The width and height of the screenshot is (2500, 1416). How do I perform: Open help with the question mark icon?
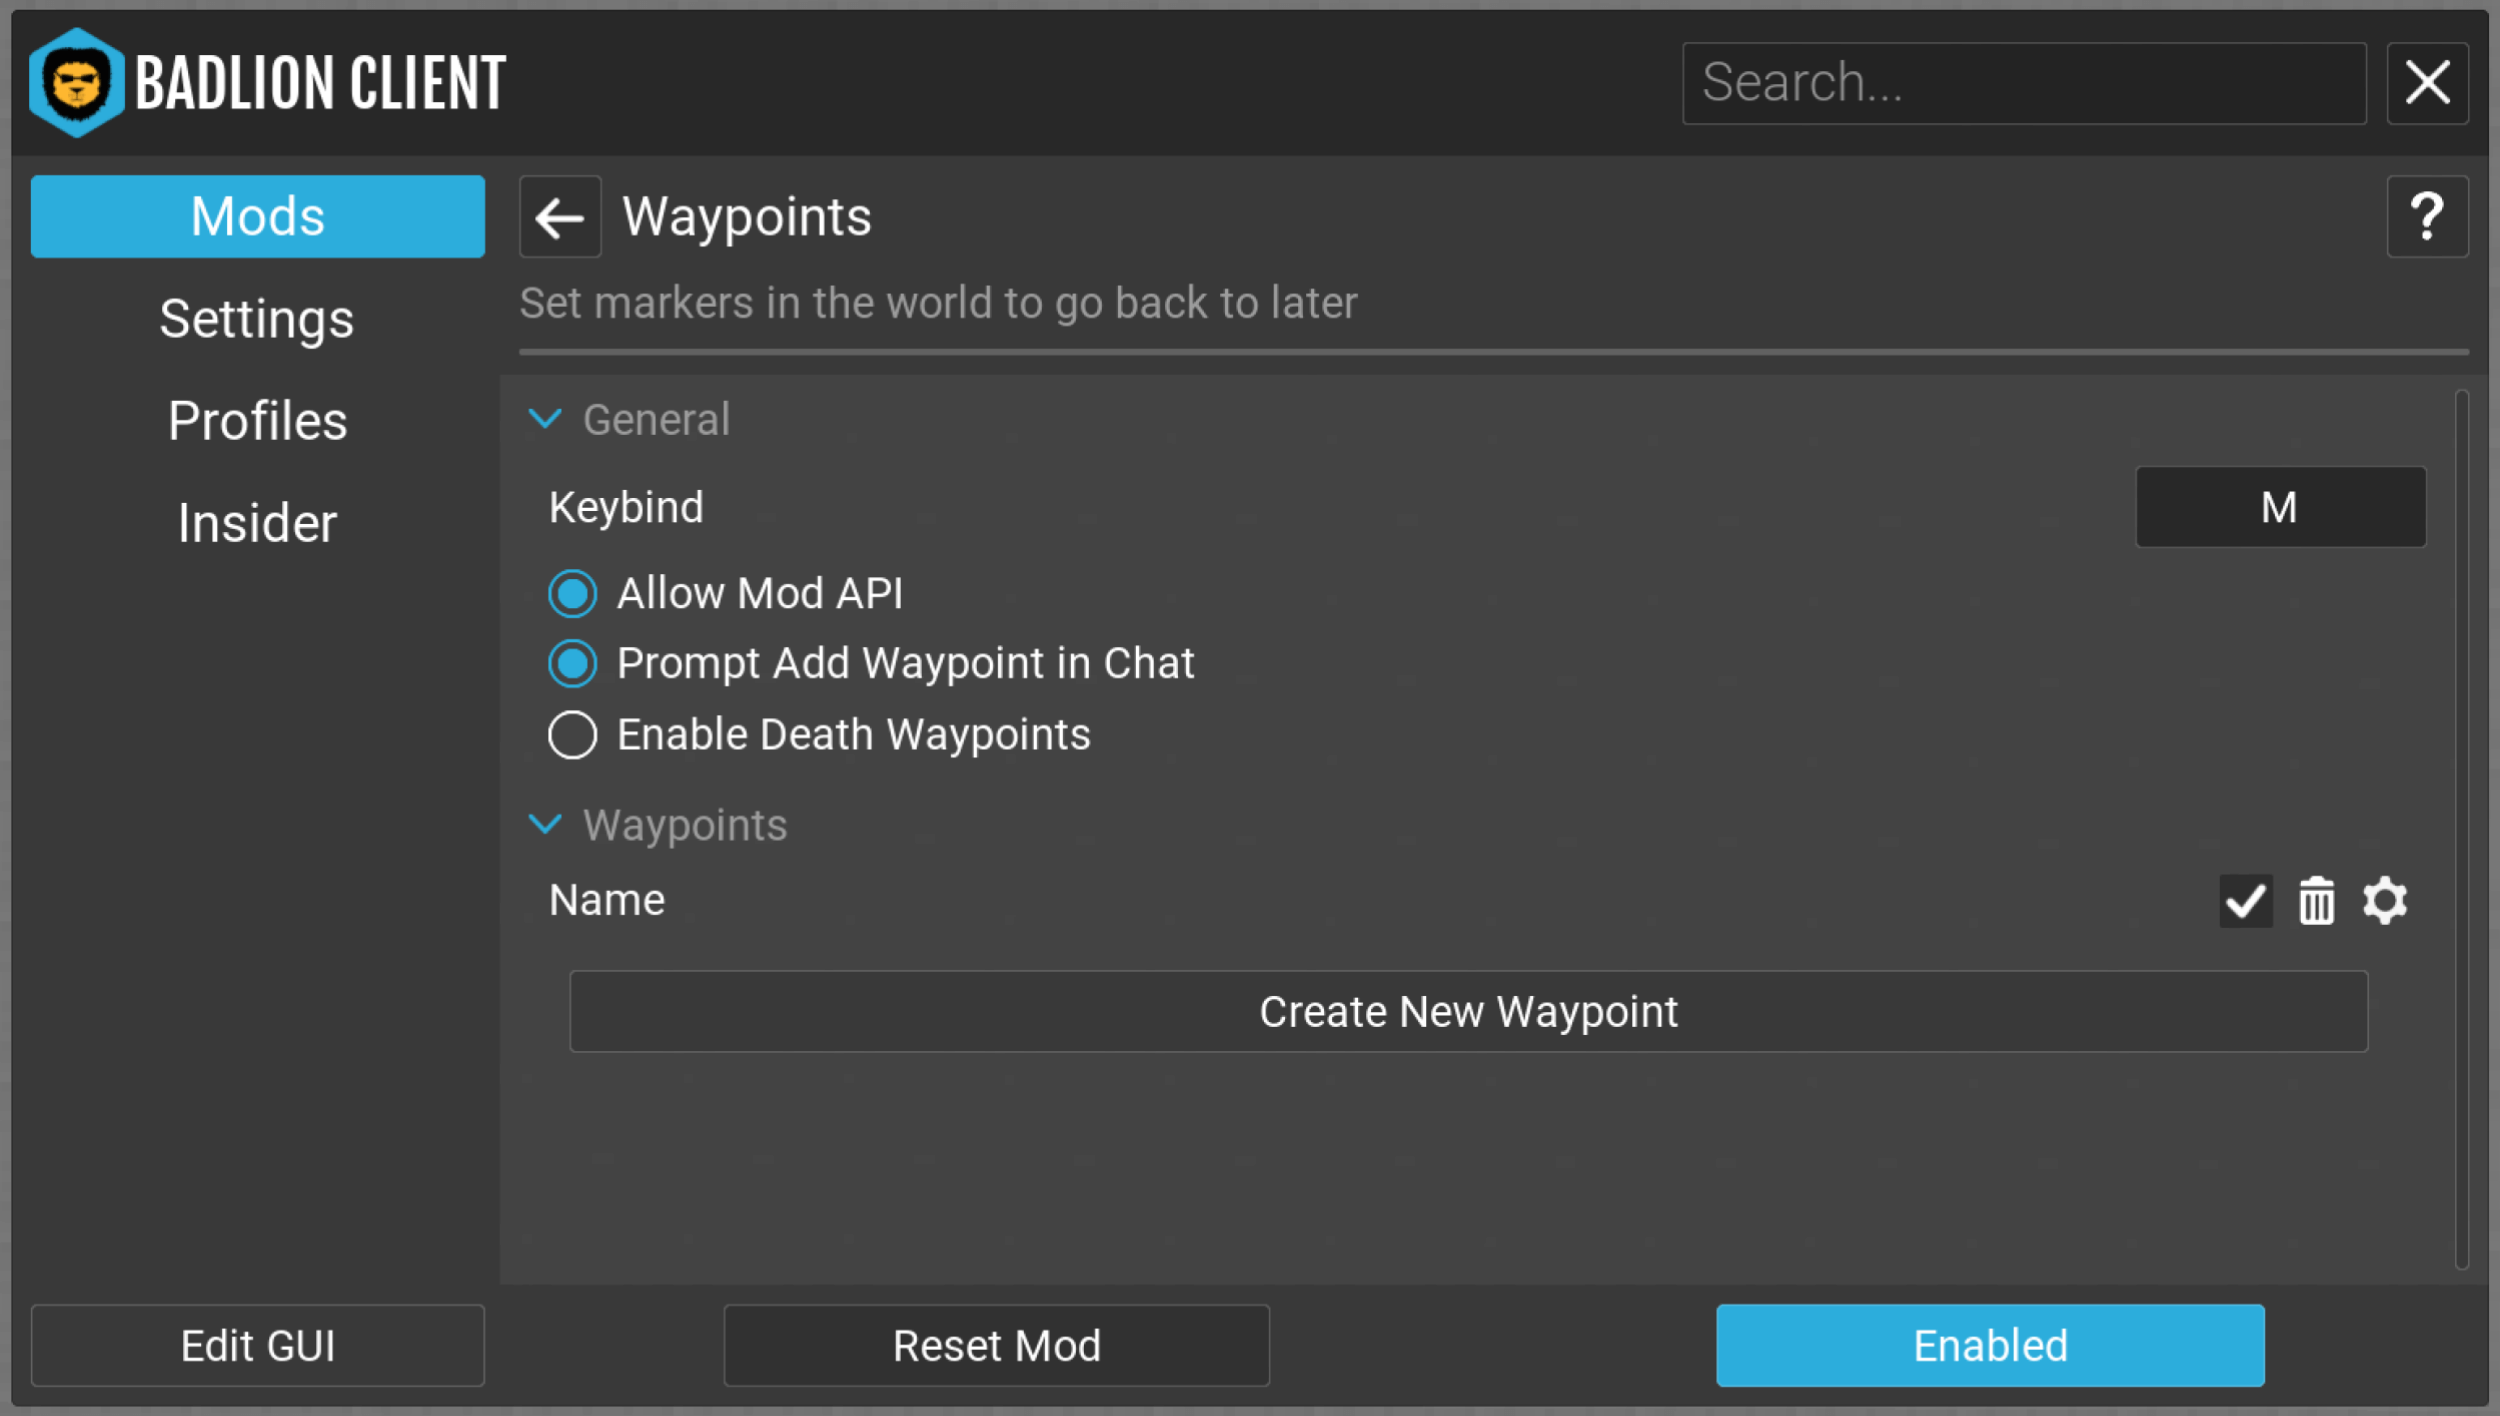2426,217
